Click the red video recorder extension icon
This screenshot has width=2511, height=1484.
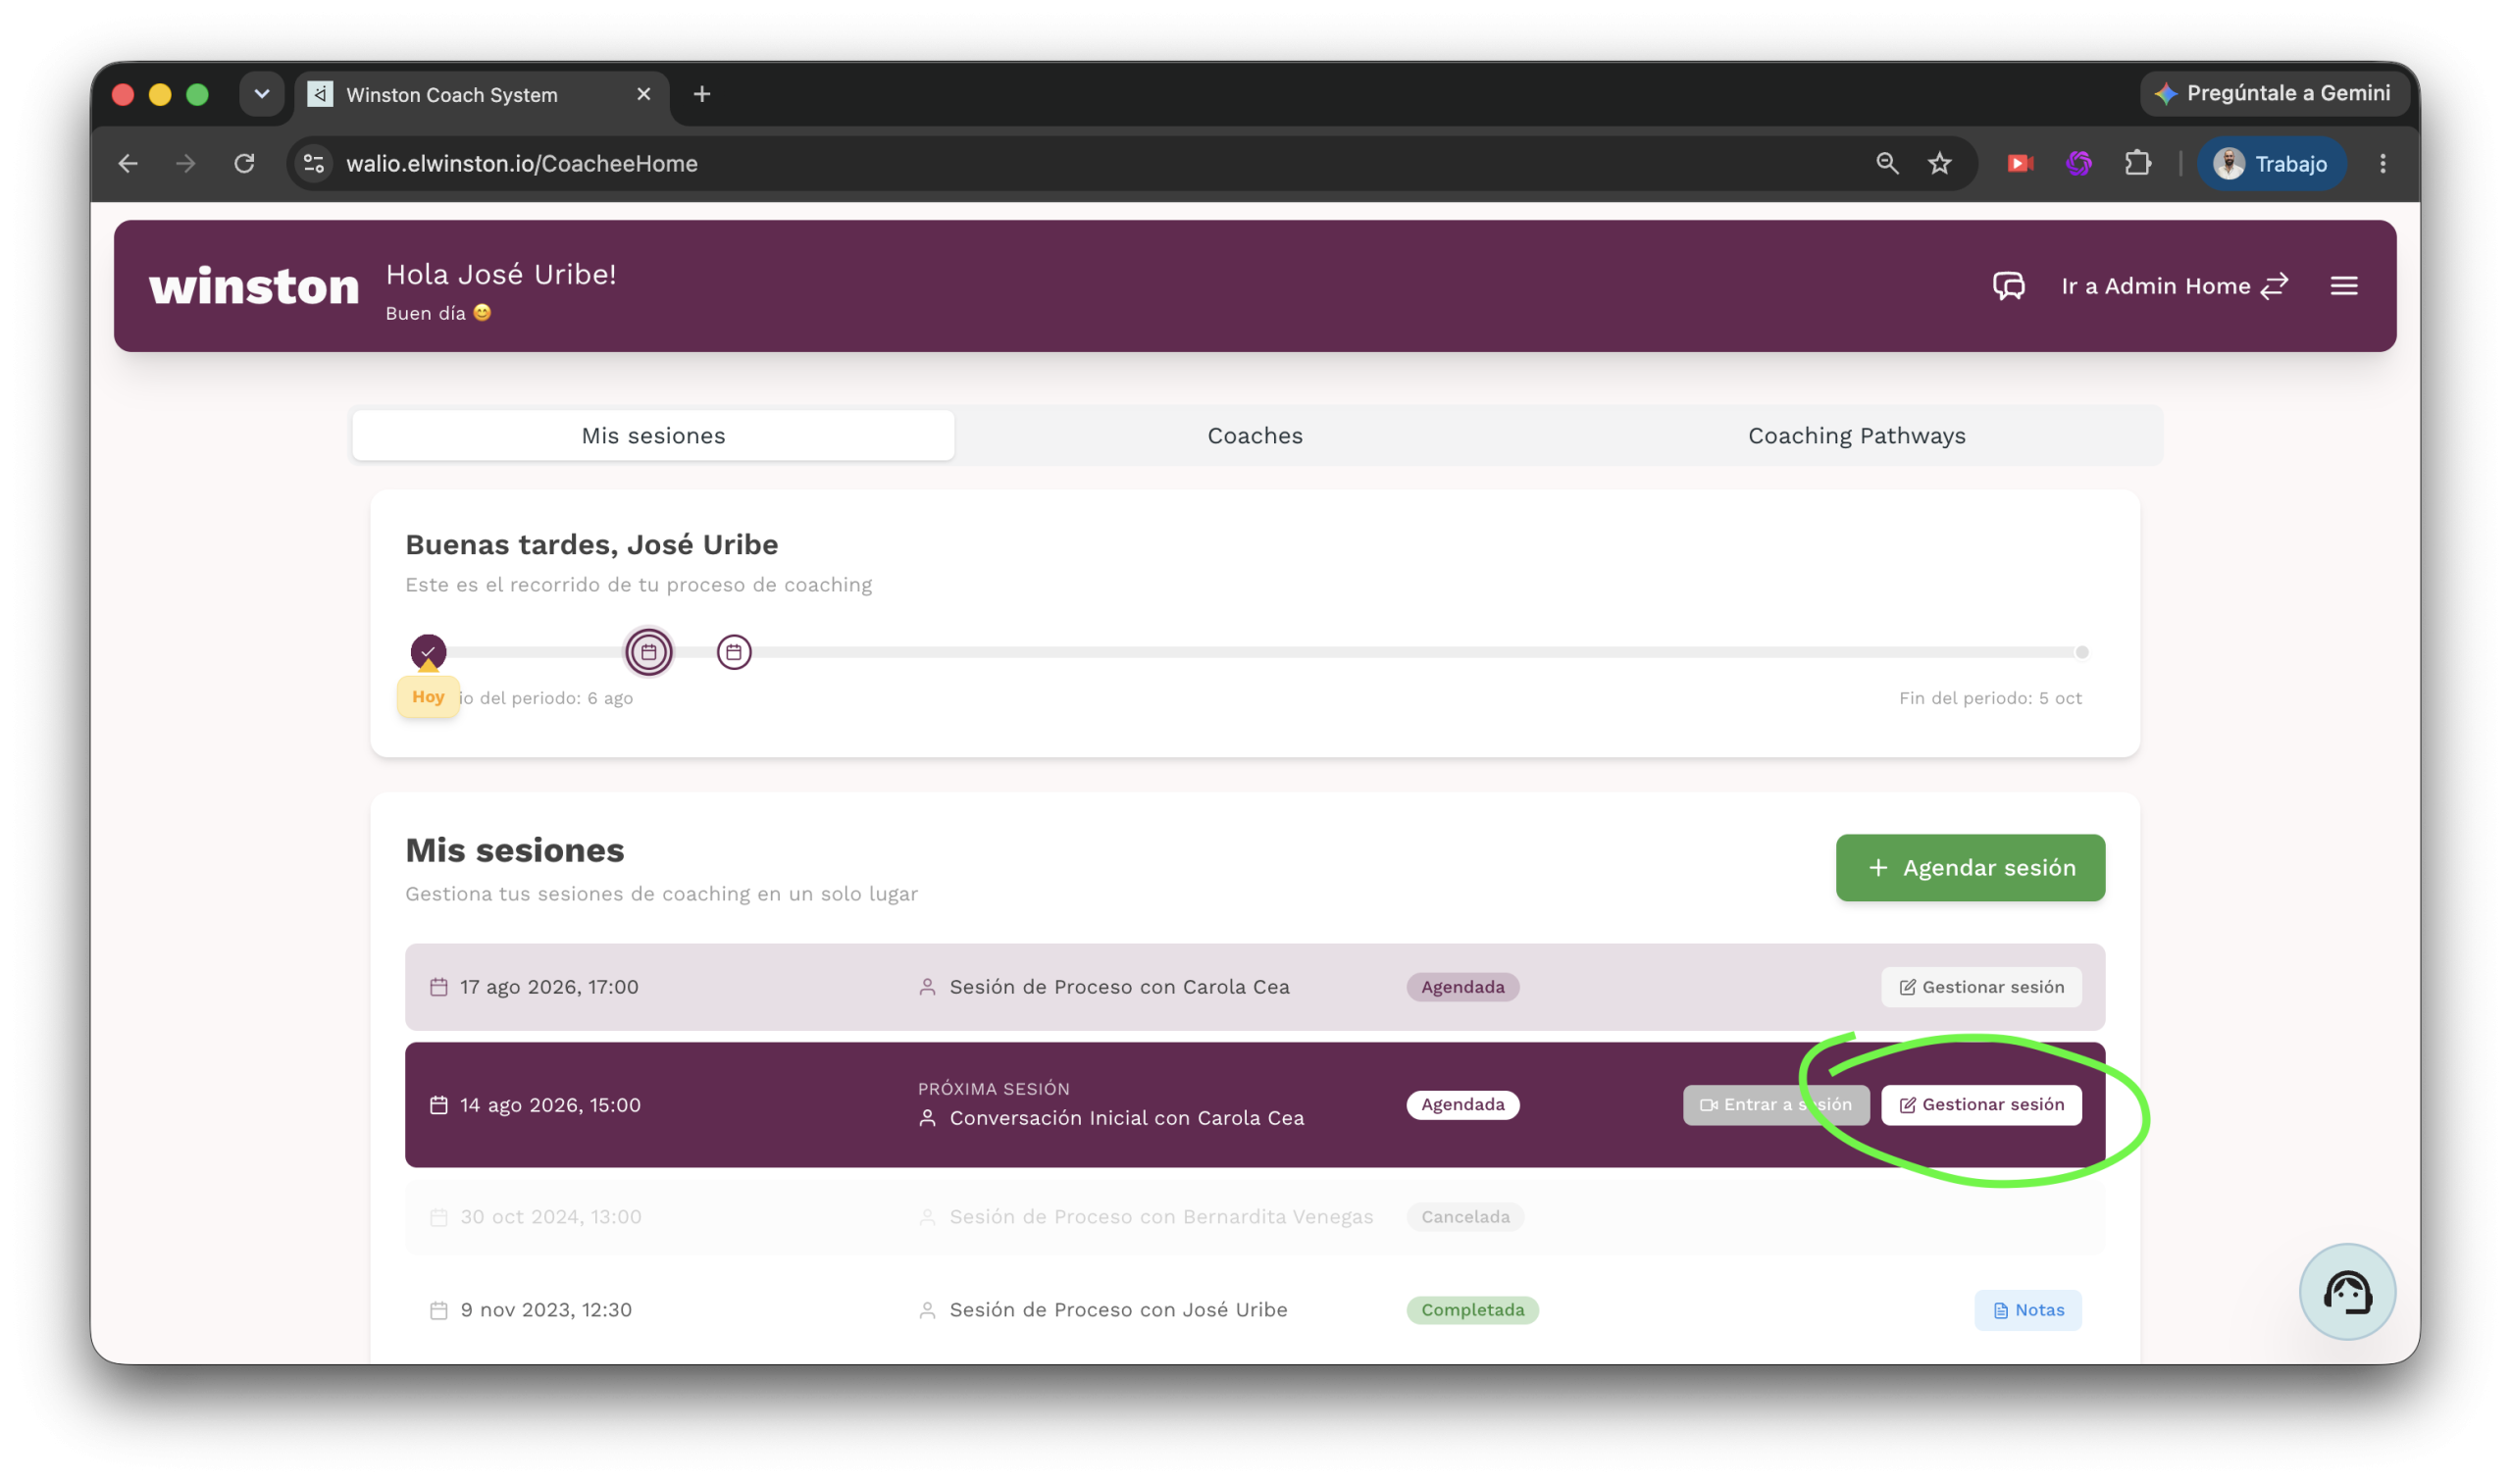2020,163
